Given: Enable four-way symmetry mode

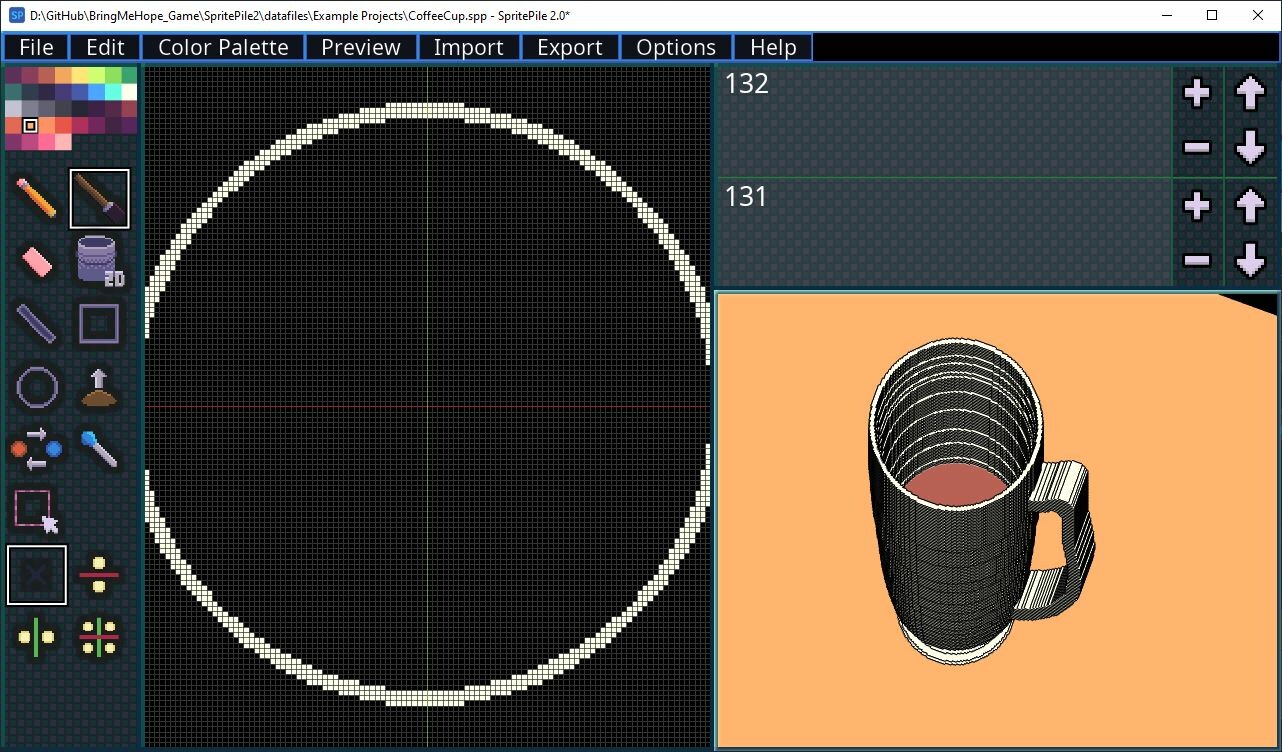Looking at the screenshot, I should pyautogui.click(x=98, y=638).
